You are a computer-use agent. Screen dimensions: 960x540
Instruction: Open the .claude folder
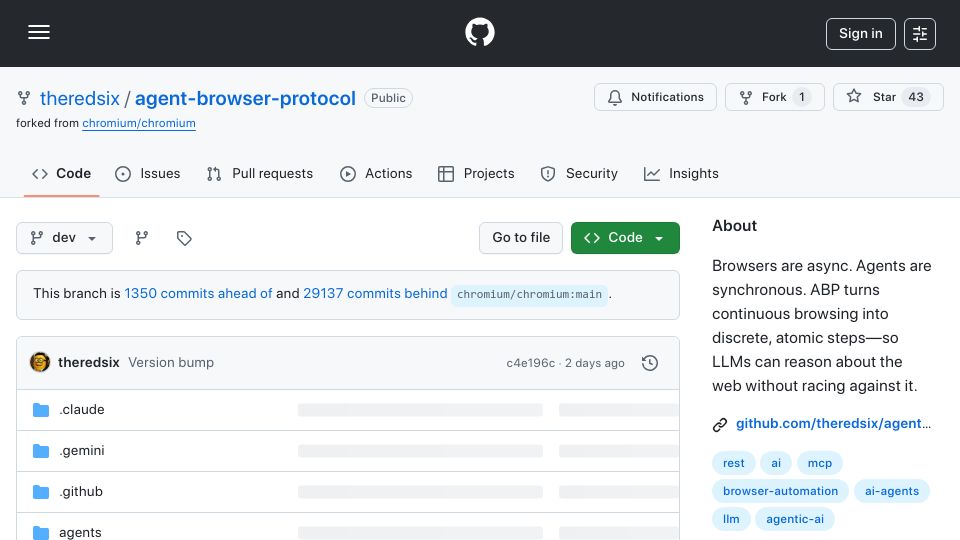coord(81,410)
